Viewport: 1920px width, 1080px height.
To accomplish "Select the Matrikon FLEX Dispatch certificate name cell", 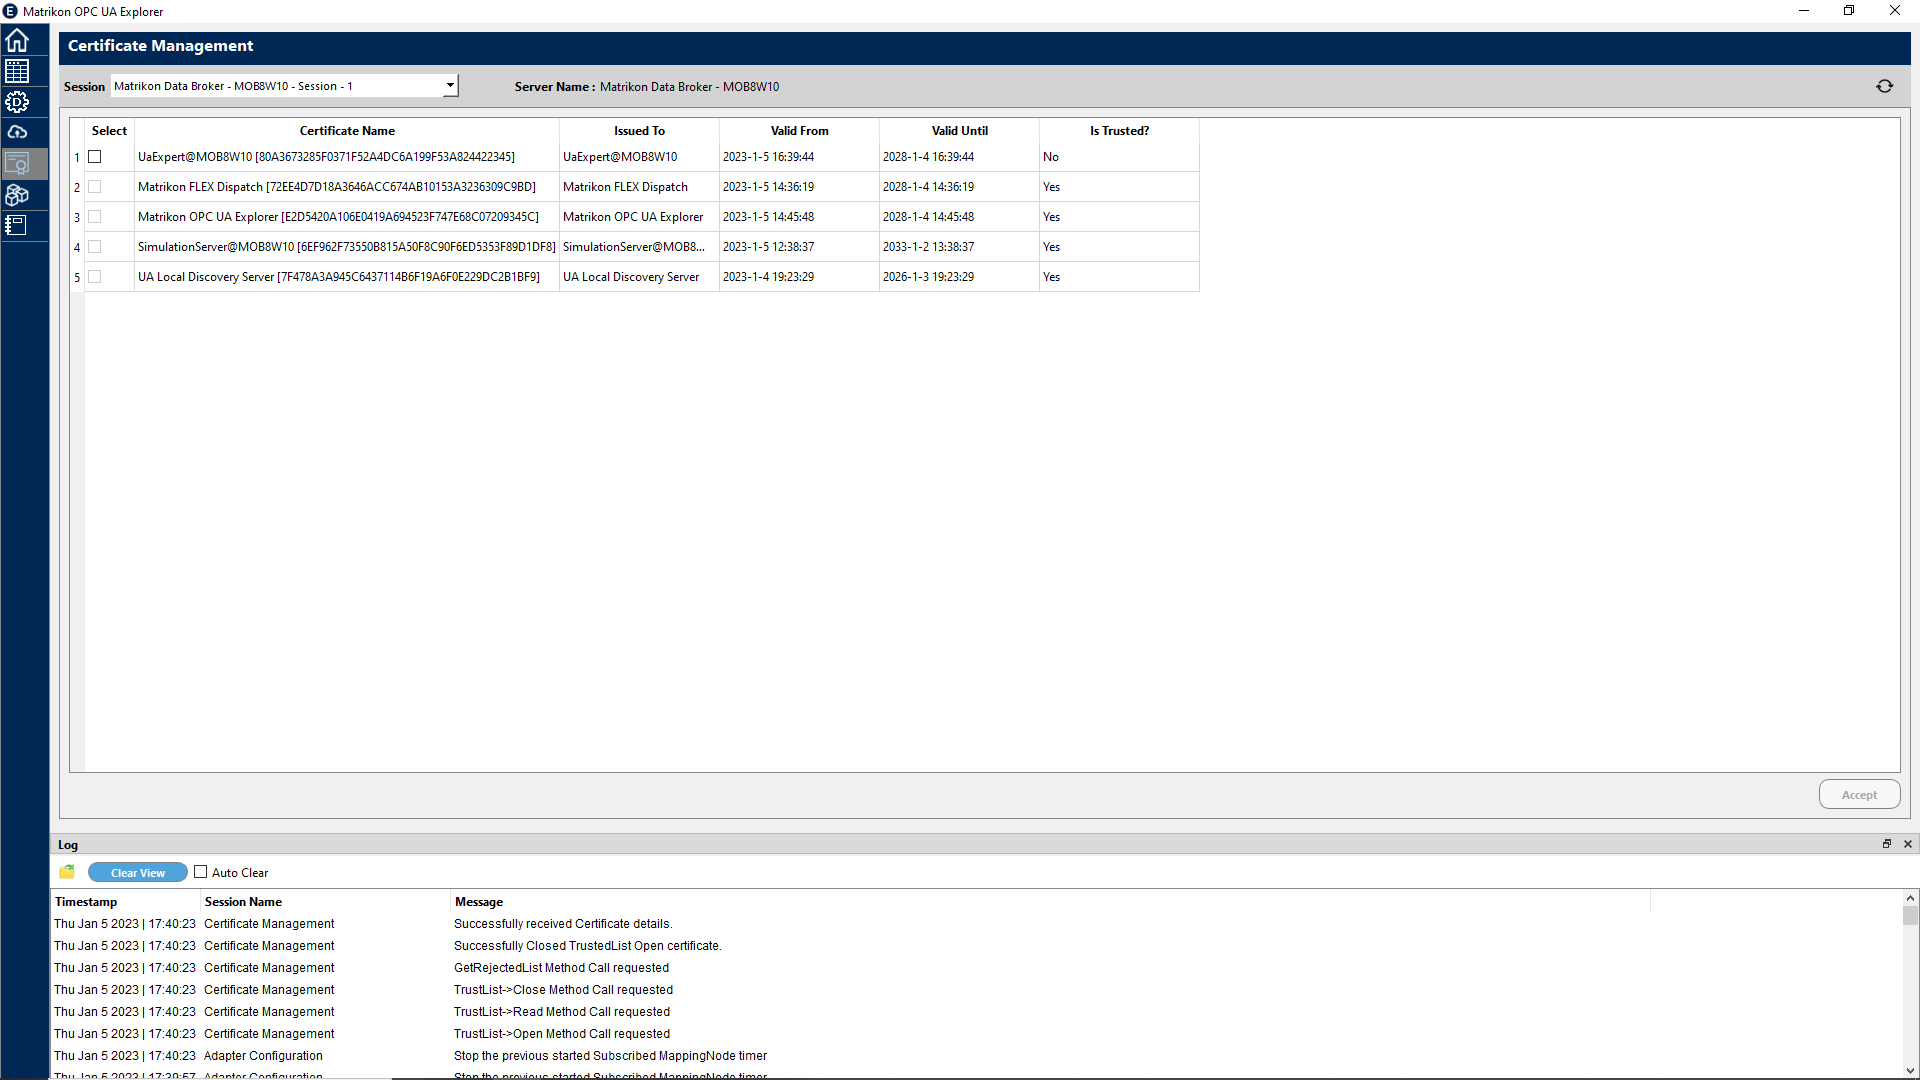I will 347,187.
